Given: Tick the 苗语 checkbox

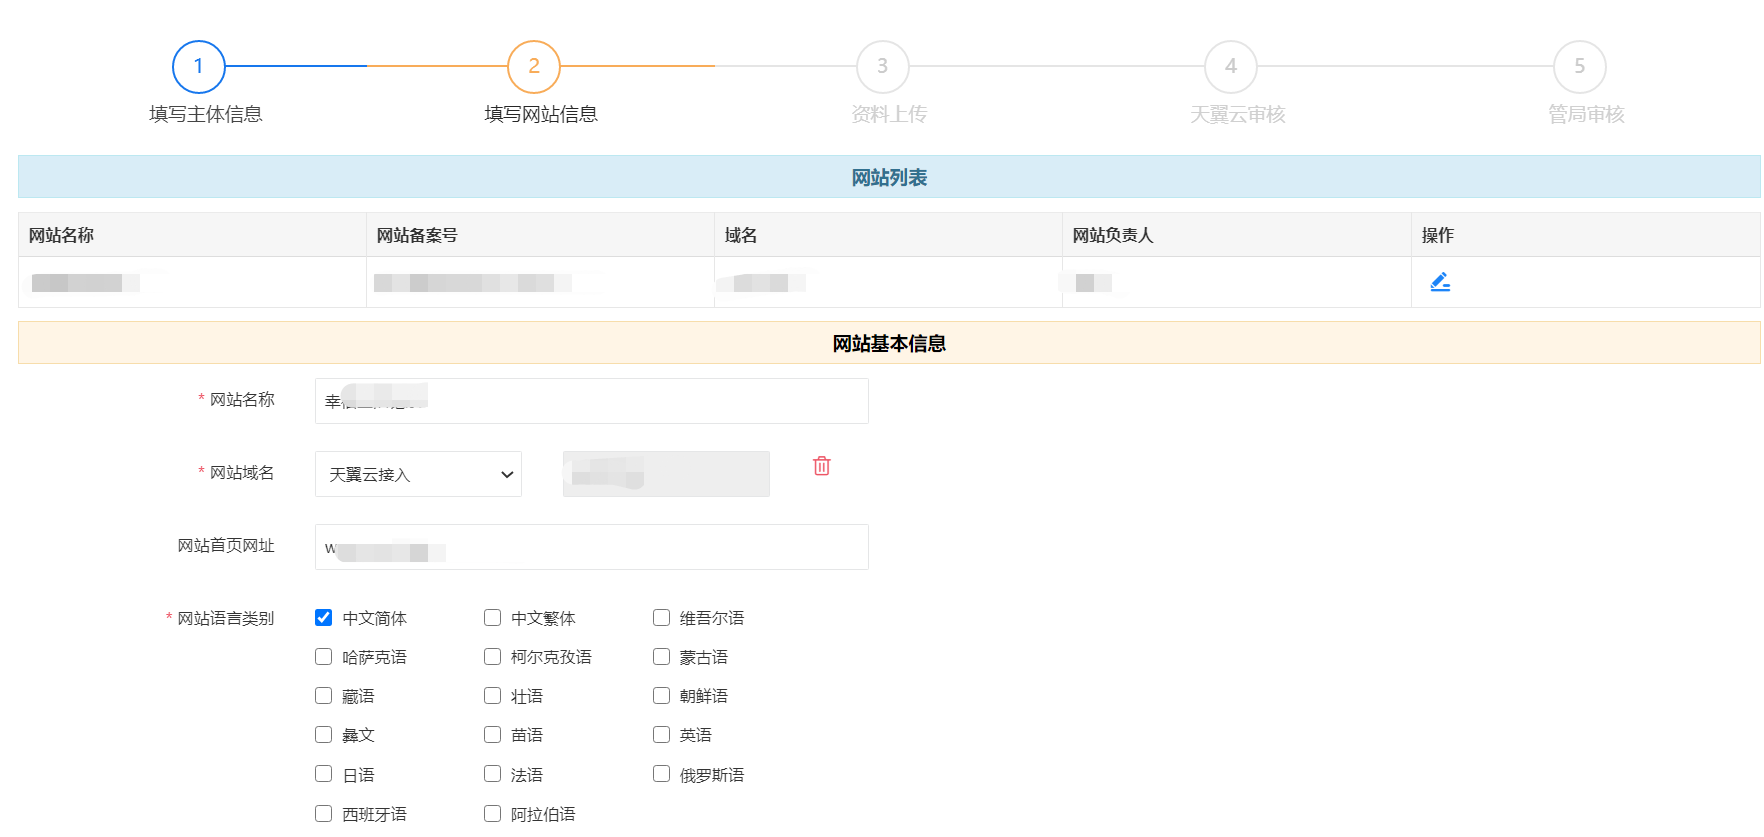Looking at the screenshot, I should [492, 735].
